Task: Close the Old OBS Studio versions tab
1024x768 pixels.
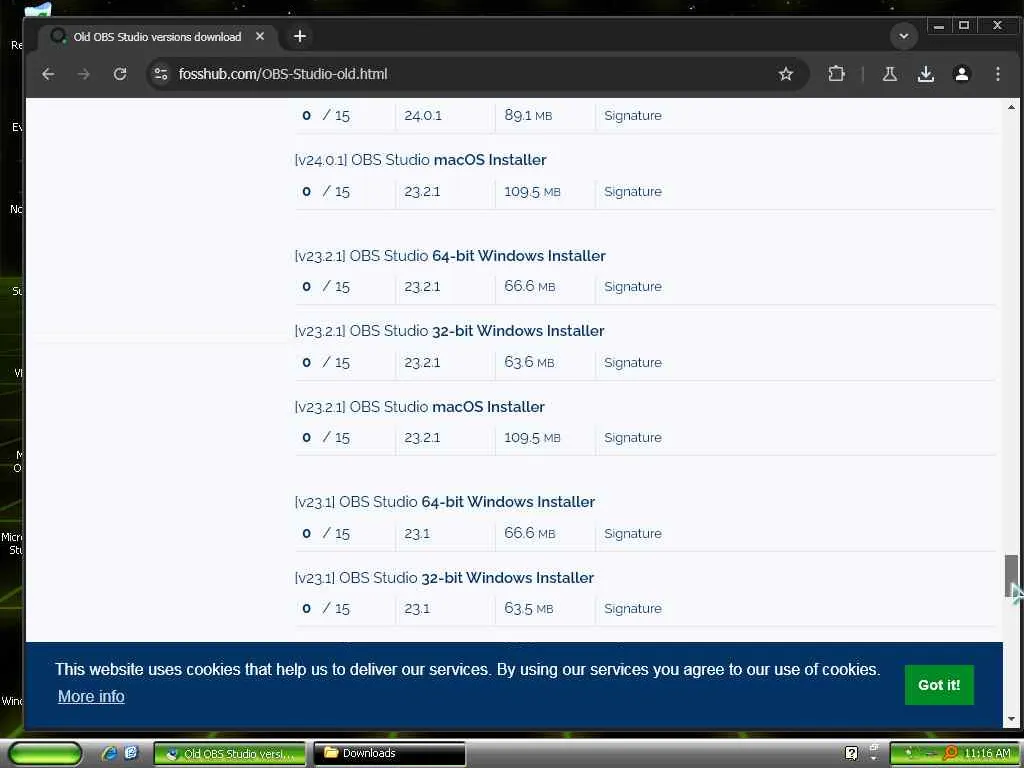Action: click(x=260, y=37)
